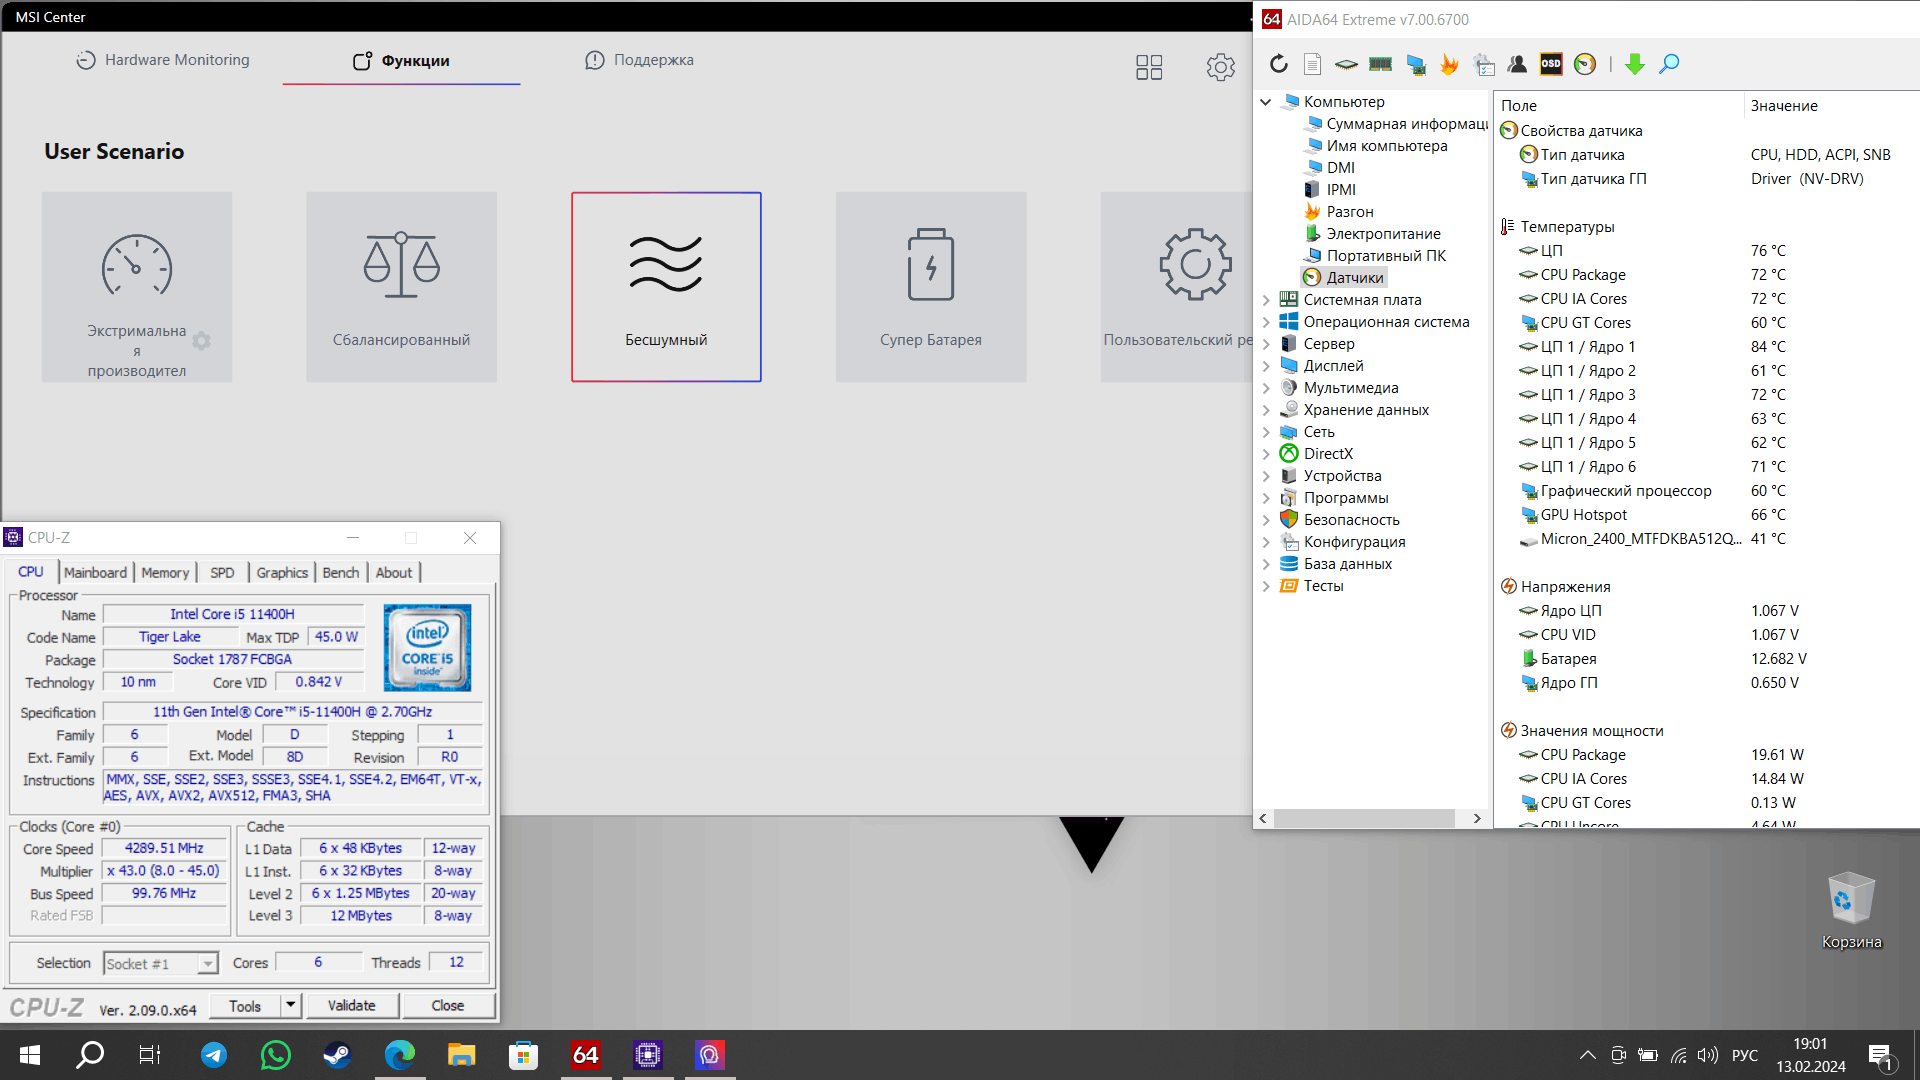
Task: Open the Mainboard tab in CPU-Z
Action: tap(96, 572)
